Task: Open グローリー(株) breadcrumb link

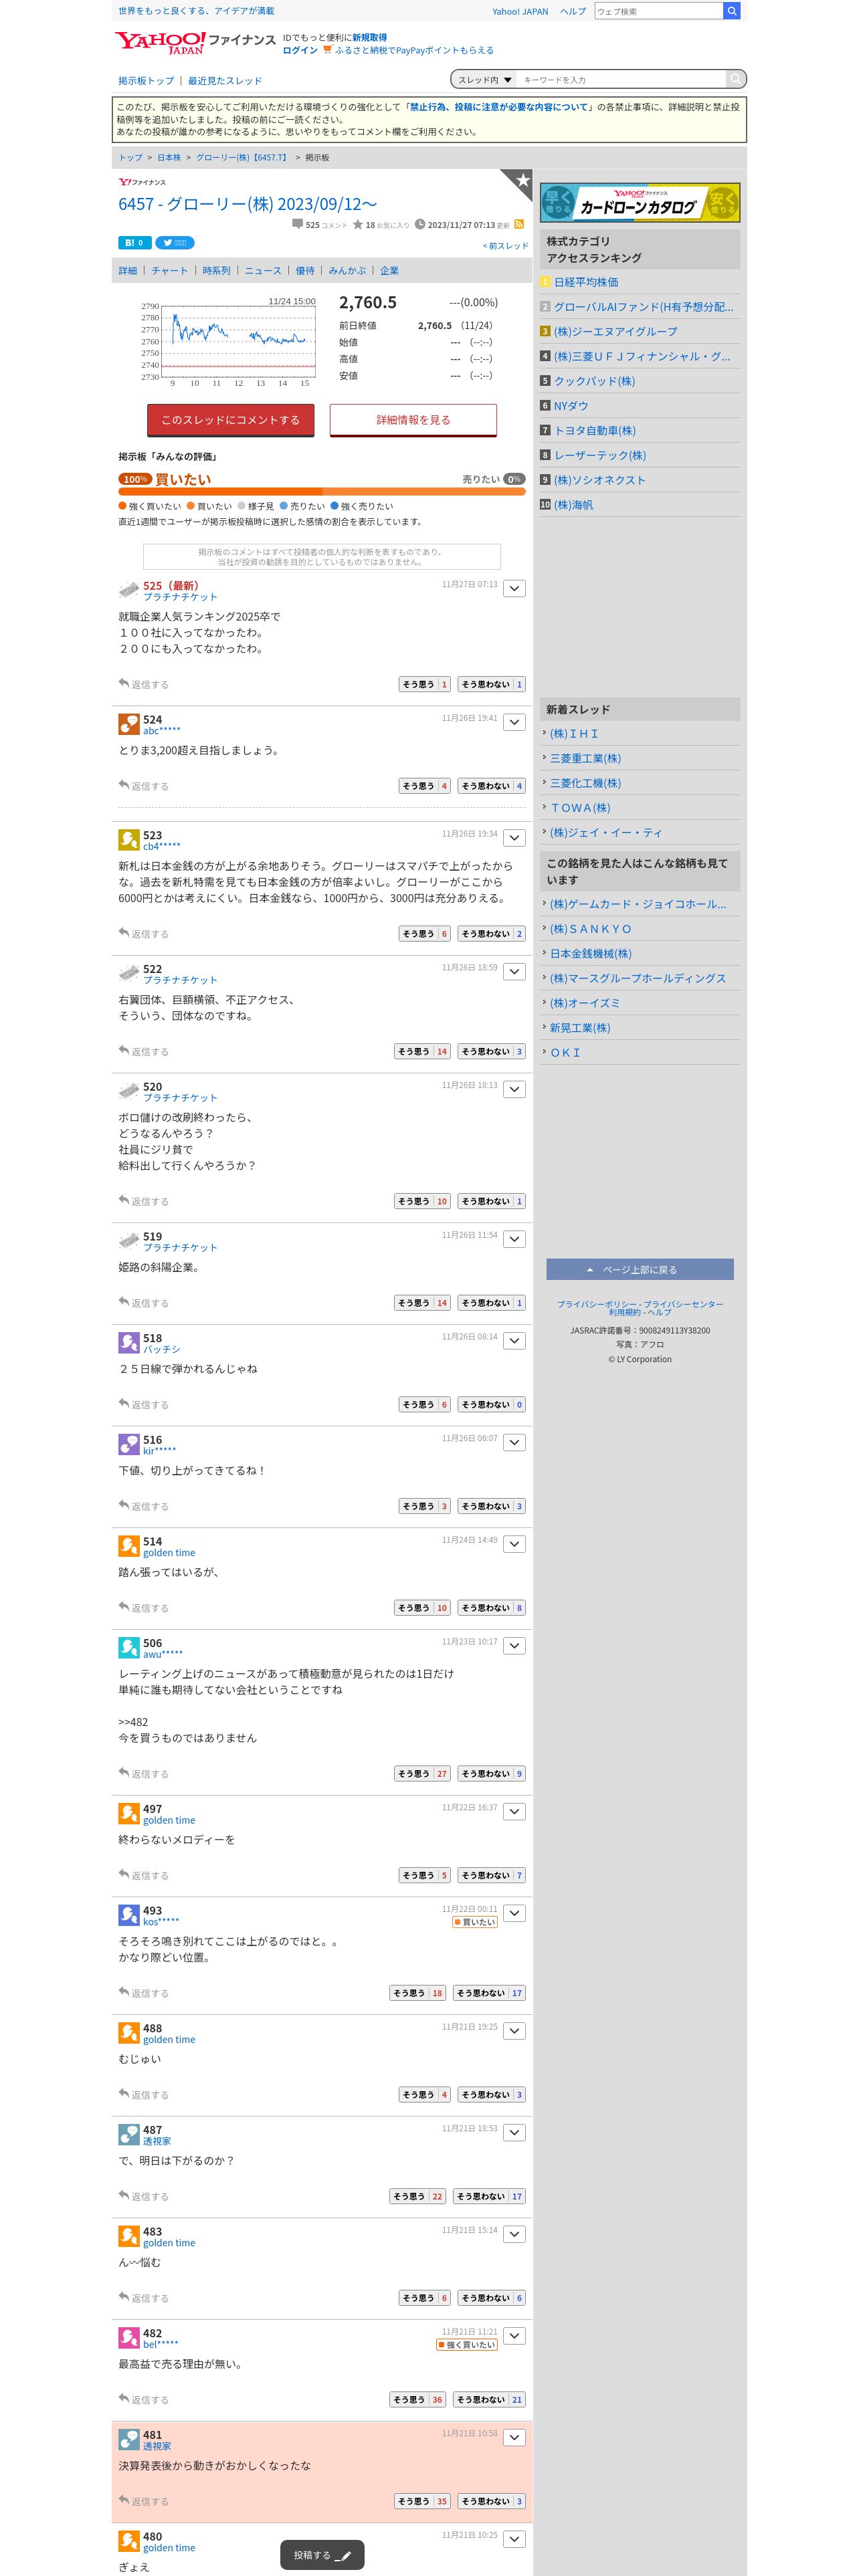Action: click(241, 158)
